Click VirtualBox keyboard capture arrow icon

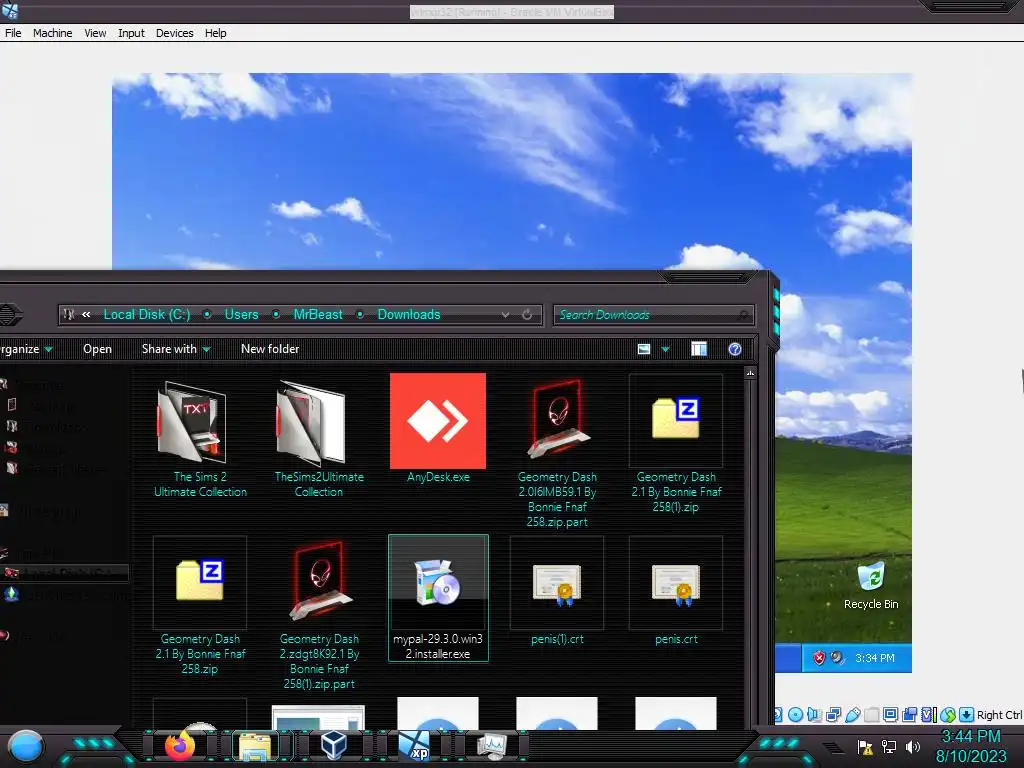pyautogui.click(x=966, y=714)
